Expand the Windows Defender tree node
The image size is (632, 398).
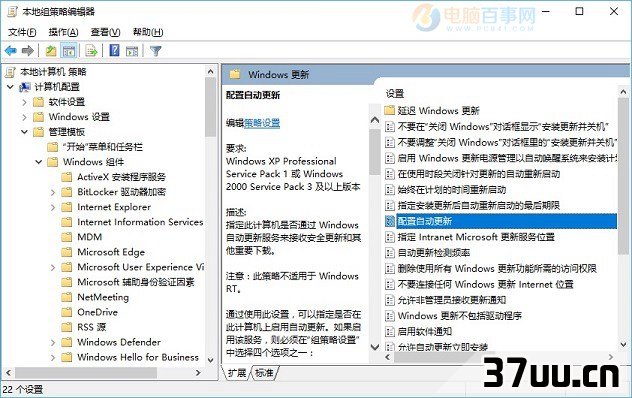[53, 343]
